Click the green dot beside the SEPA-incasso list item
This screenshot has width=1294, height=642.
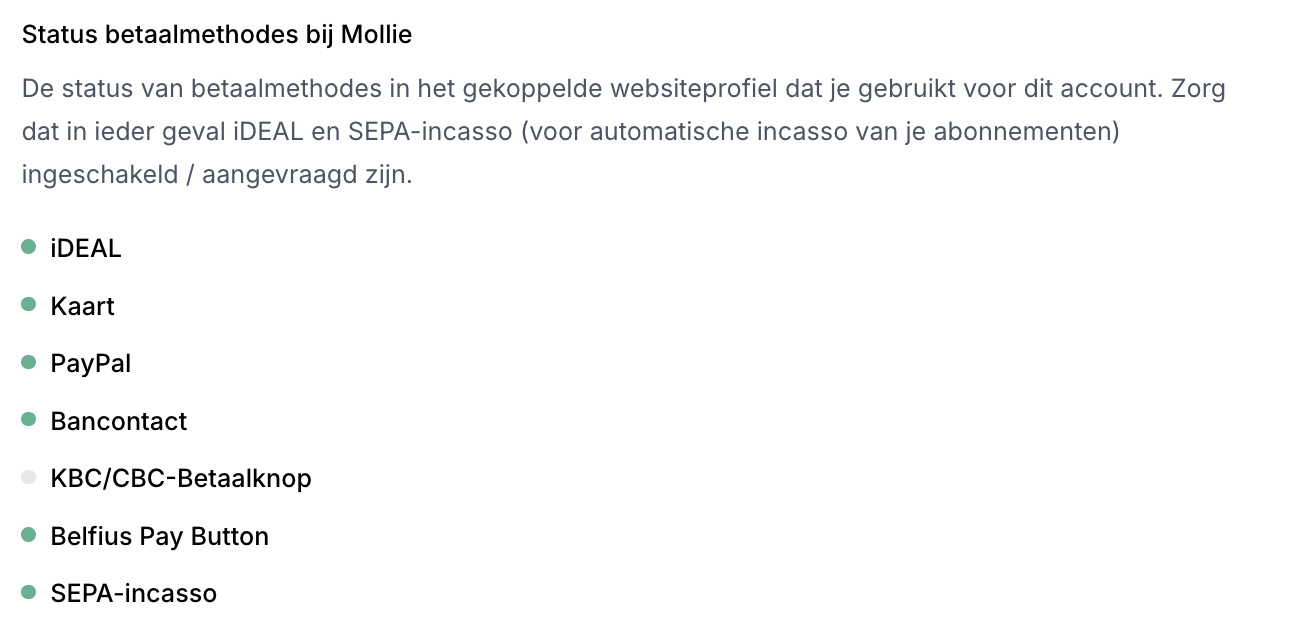coord(29,593)
